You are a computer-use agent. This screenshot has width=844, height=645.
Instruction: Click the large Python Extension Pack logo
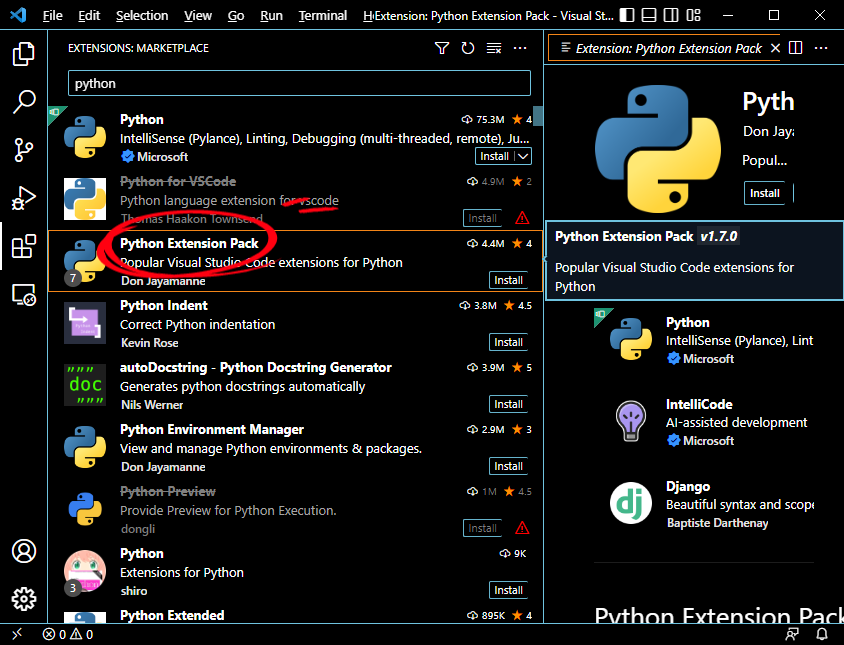[658, 149]
